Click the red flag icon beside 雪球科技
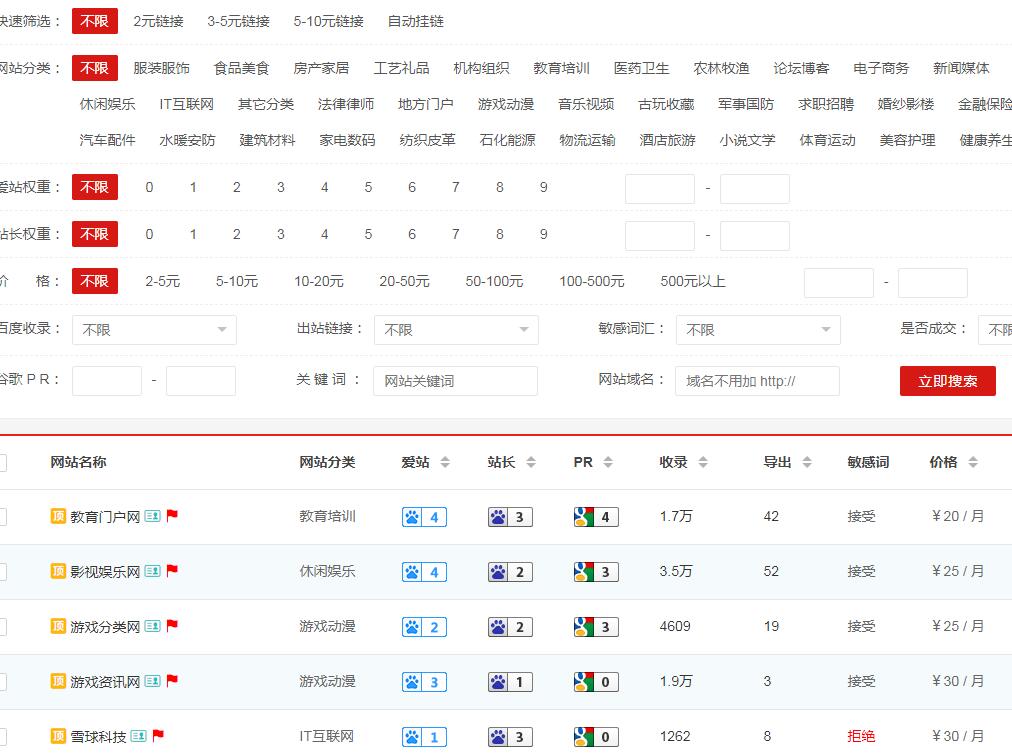1012x756 pixels. click(156, 735)
